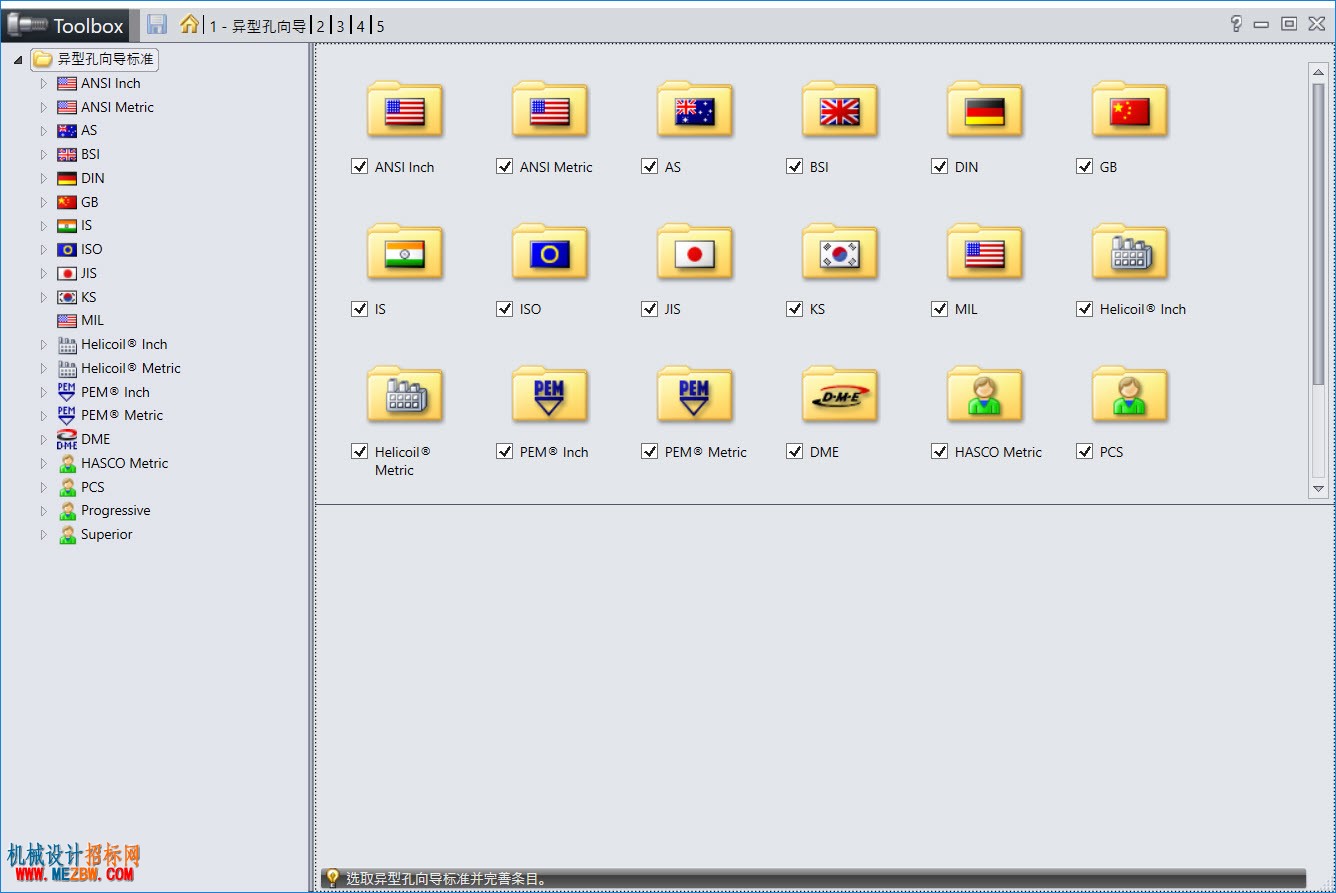Viewport: 1336px width, 893px height.
Task: Select MIL in the standards tree
Action: point(92,320)
